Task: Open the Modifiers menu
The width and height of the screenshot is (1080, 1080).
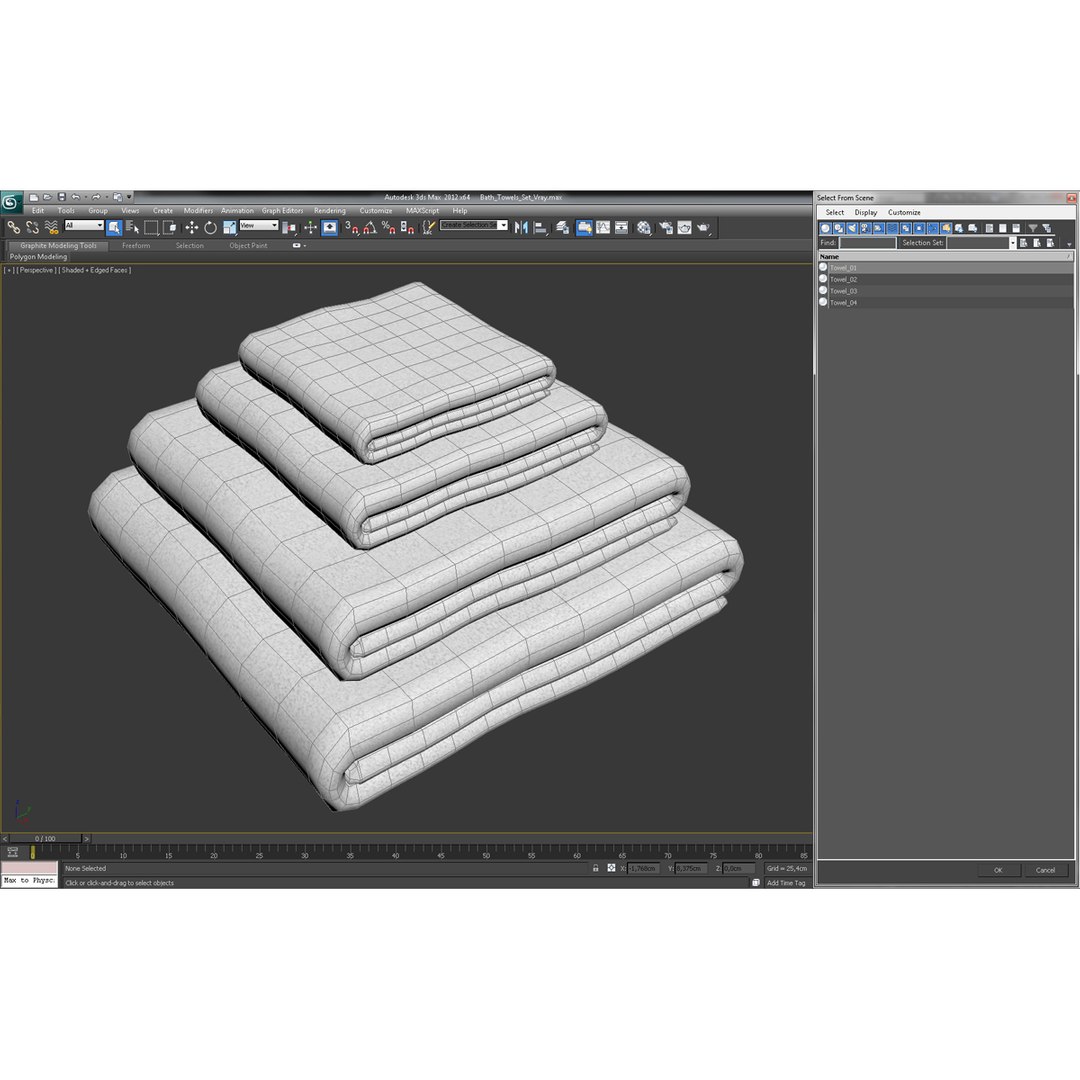Action: point(198,211)
